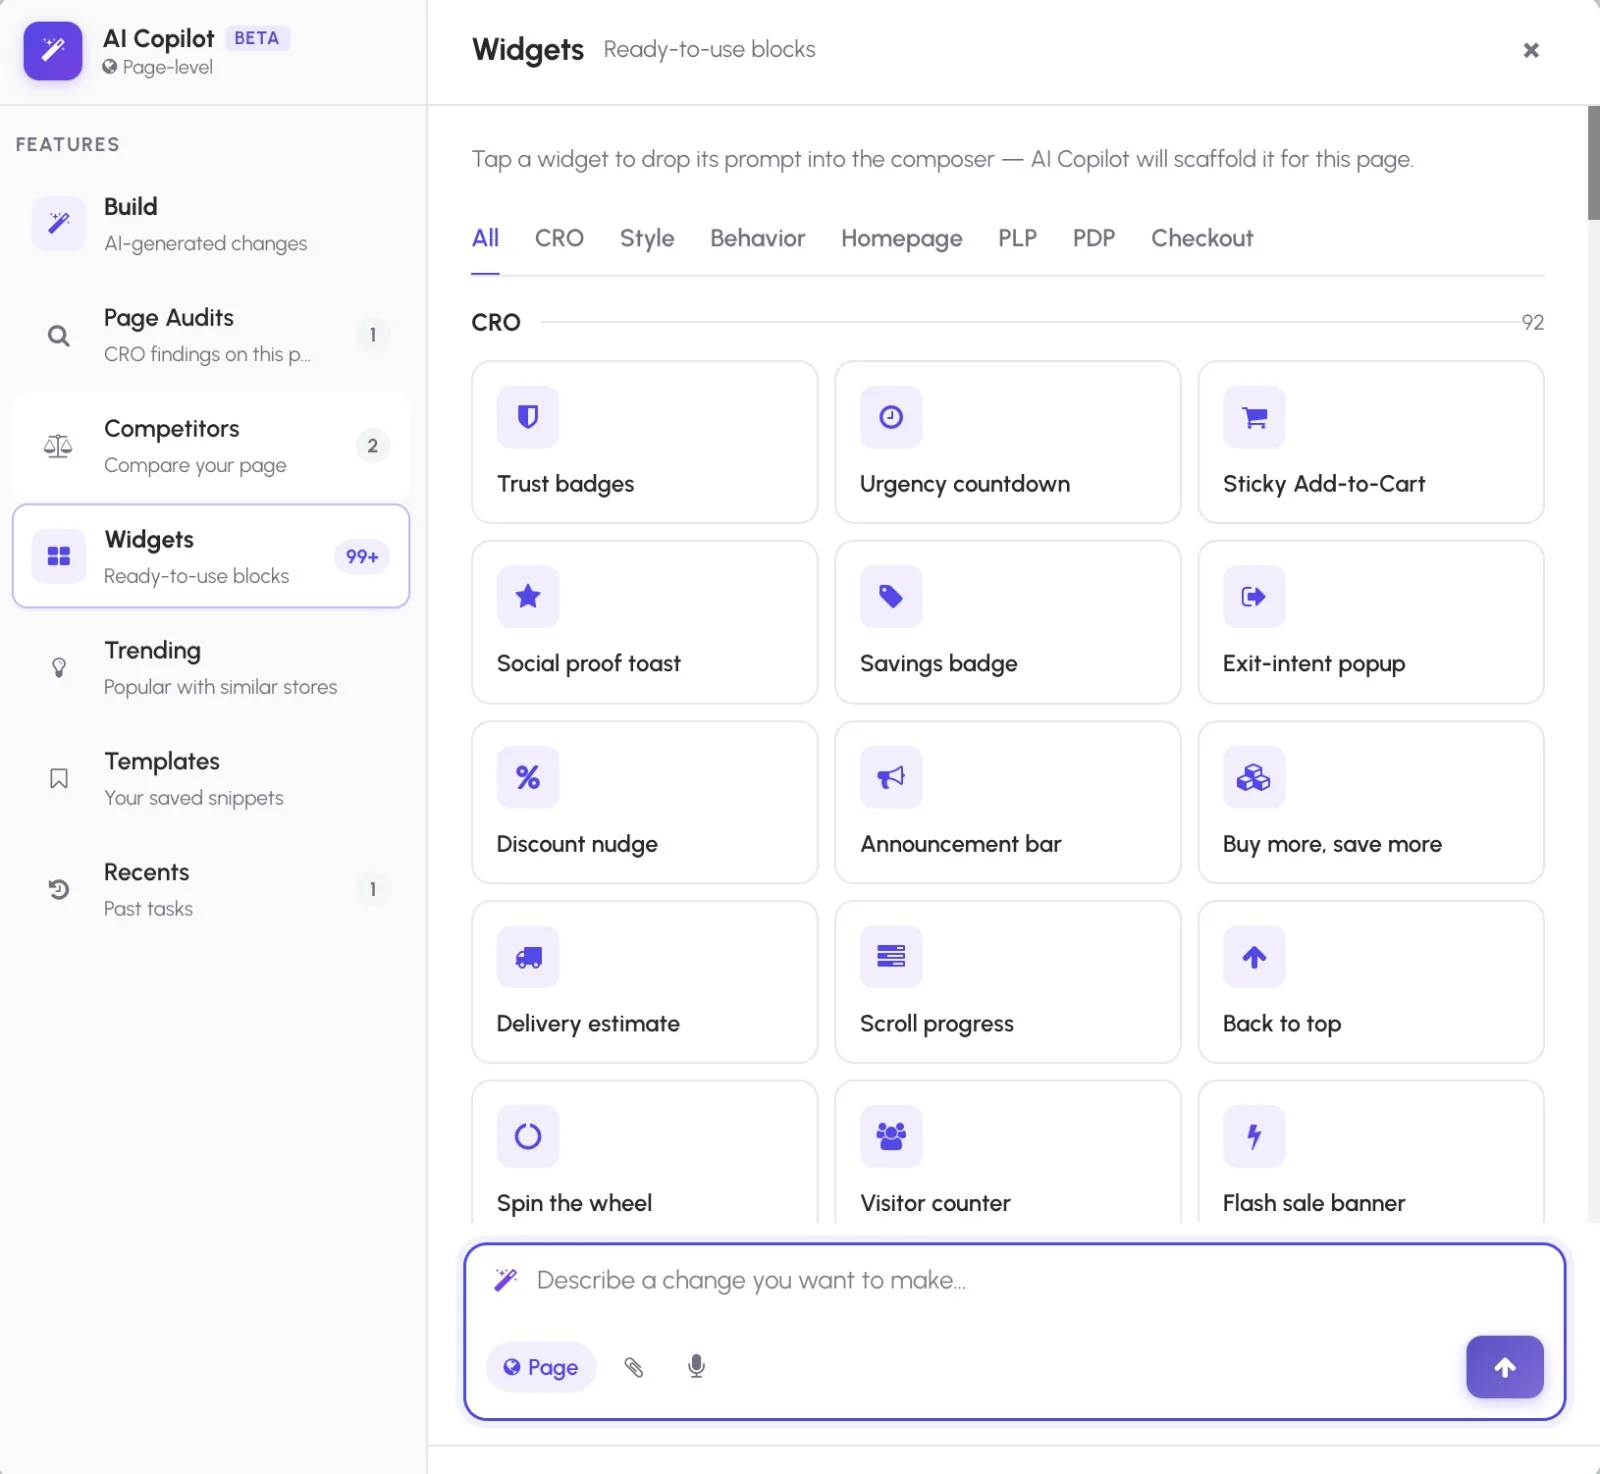Click the 'Your saved snippets' subtitle

(193, 798)
